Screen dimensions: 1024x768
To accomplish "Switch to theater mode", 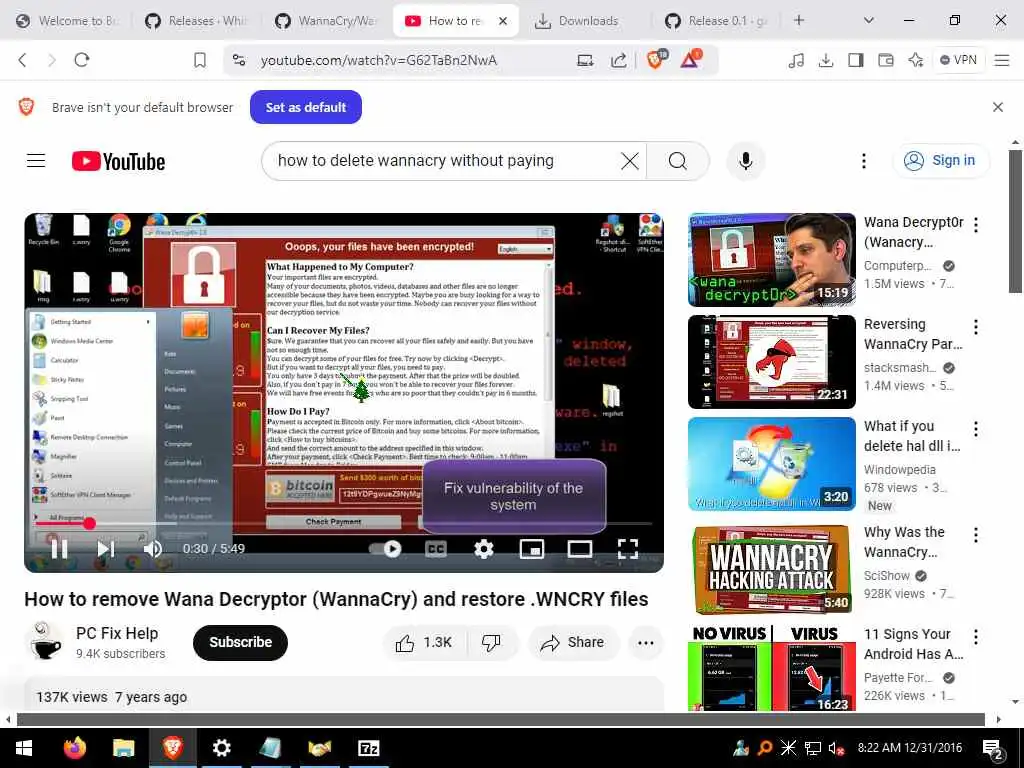I will [x=580, y=549].
